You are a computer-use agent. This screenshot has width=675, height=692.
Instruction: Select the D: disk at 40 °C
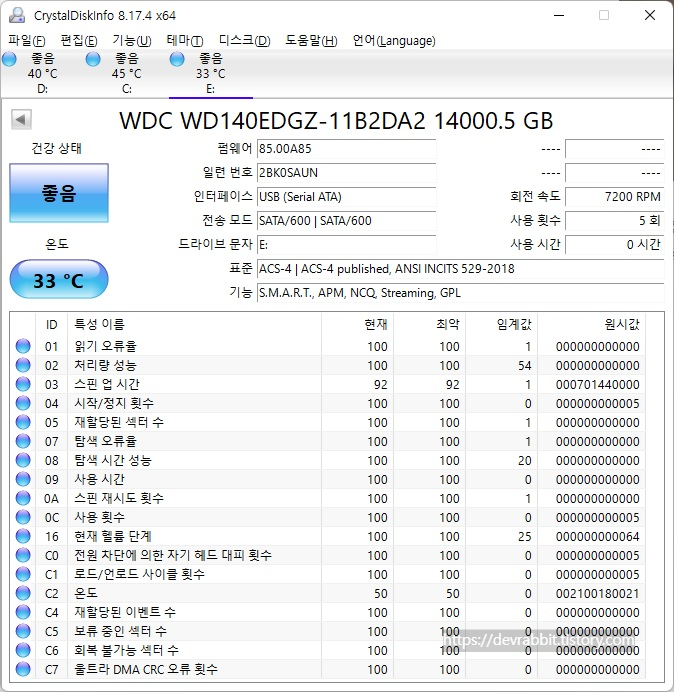click(42, 73)
